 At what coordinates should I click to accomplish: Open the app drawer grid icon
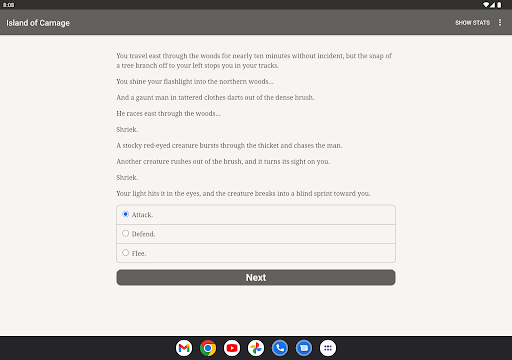[x=328, y=348]
